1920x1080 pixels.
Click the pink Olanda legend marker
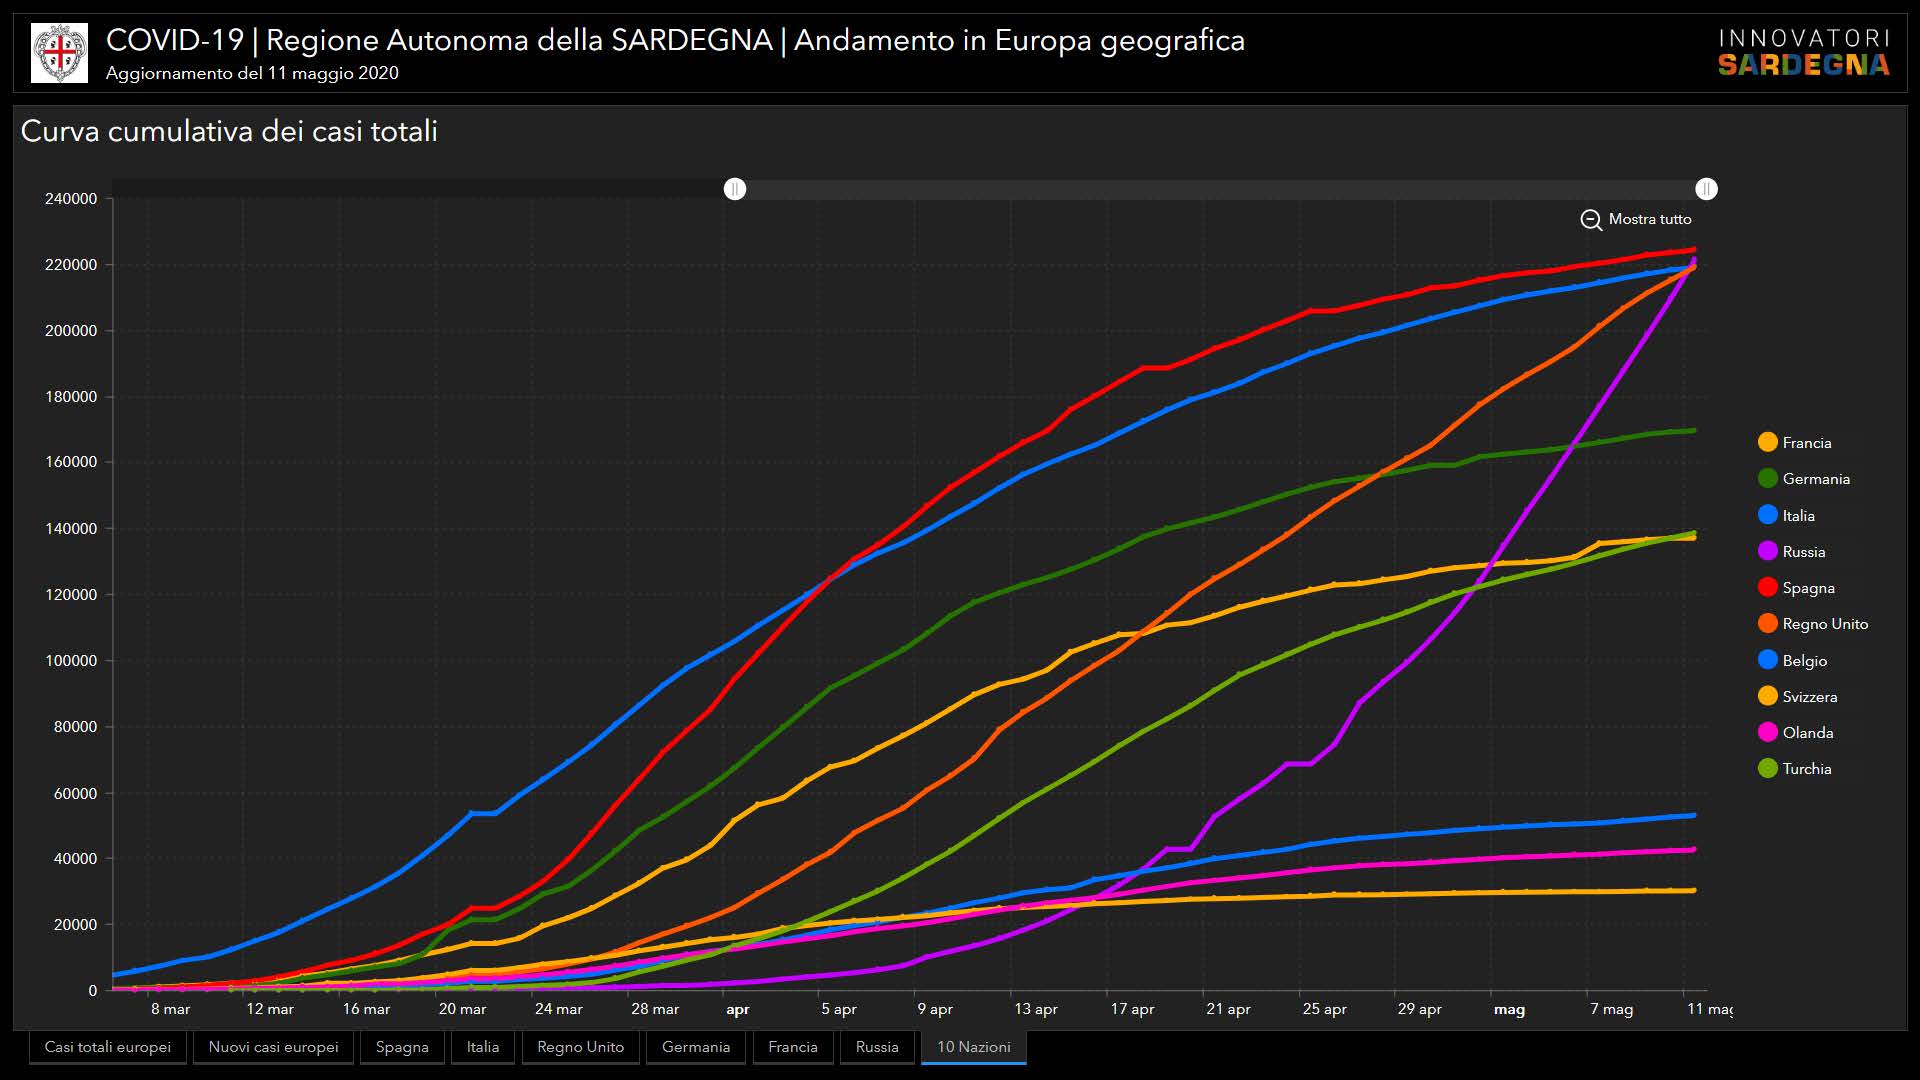pos(1768,733)
